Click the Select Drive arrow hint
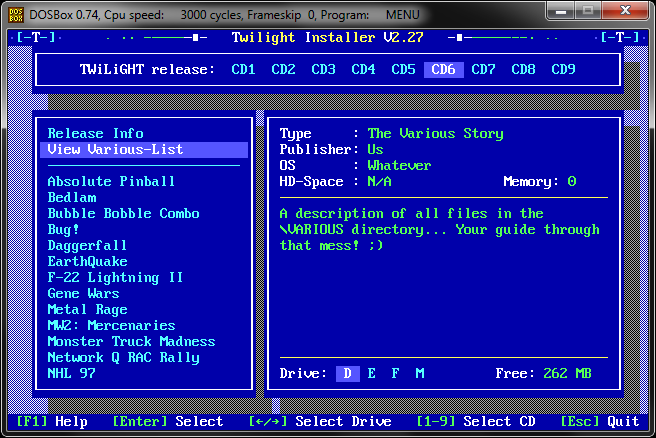 pyautogui.click(x=320, y=422)
